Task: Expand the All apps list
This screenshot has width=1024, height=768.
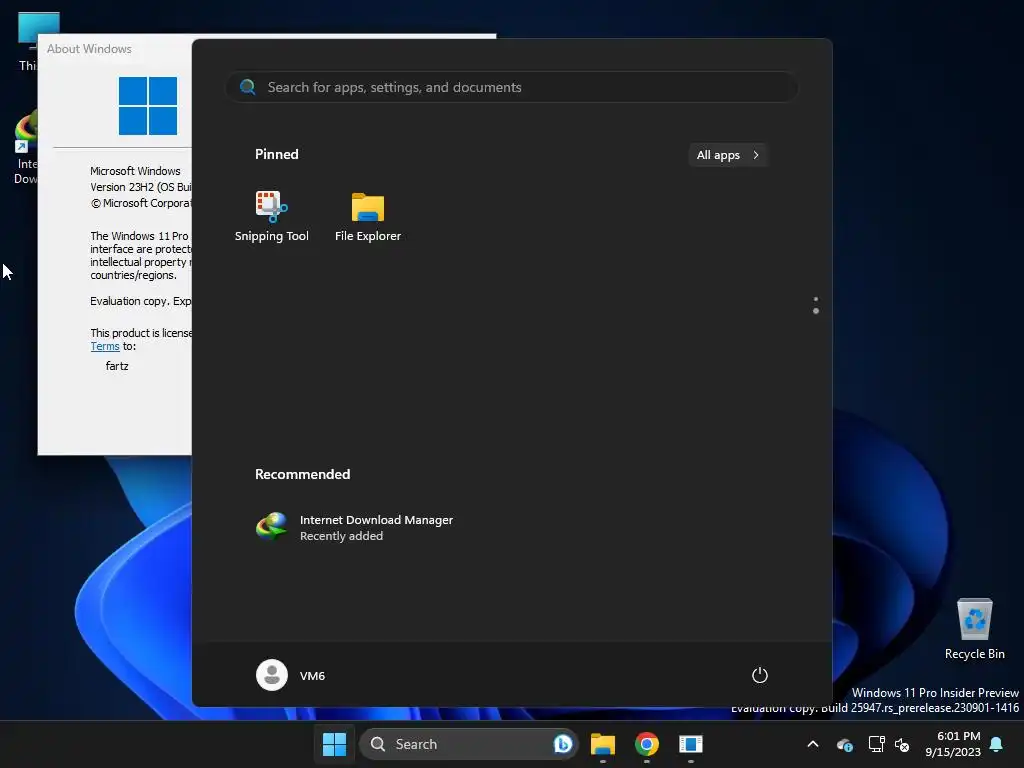Action: (728, 155)
